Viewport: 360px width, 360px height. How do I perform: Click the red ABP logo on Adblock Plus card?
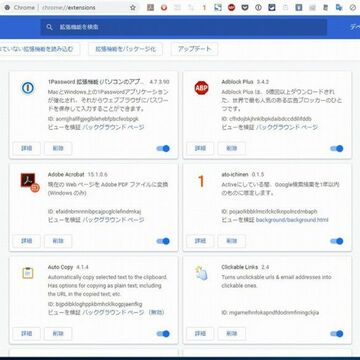tap(201, 88)
